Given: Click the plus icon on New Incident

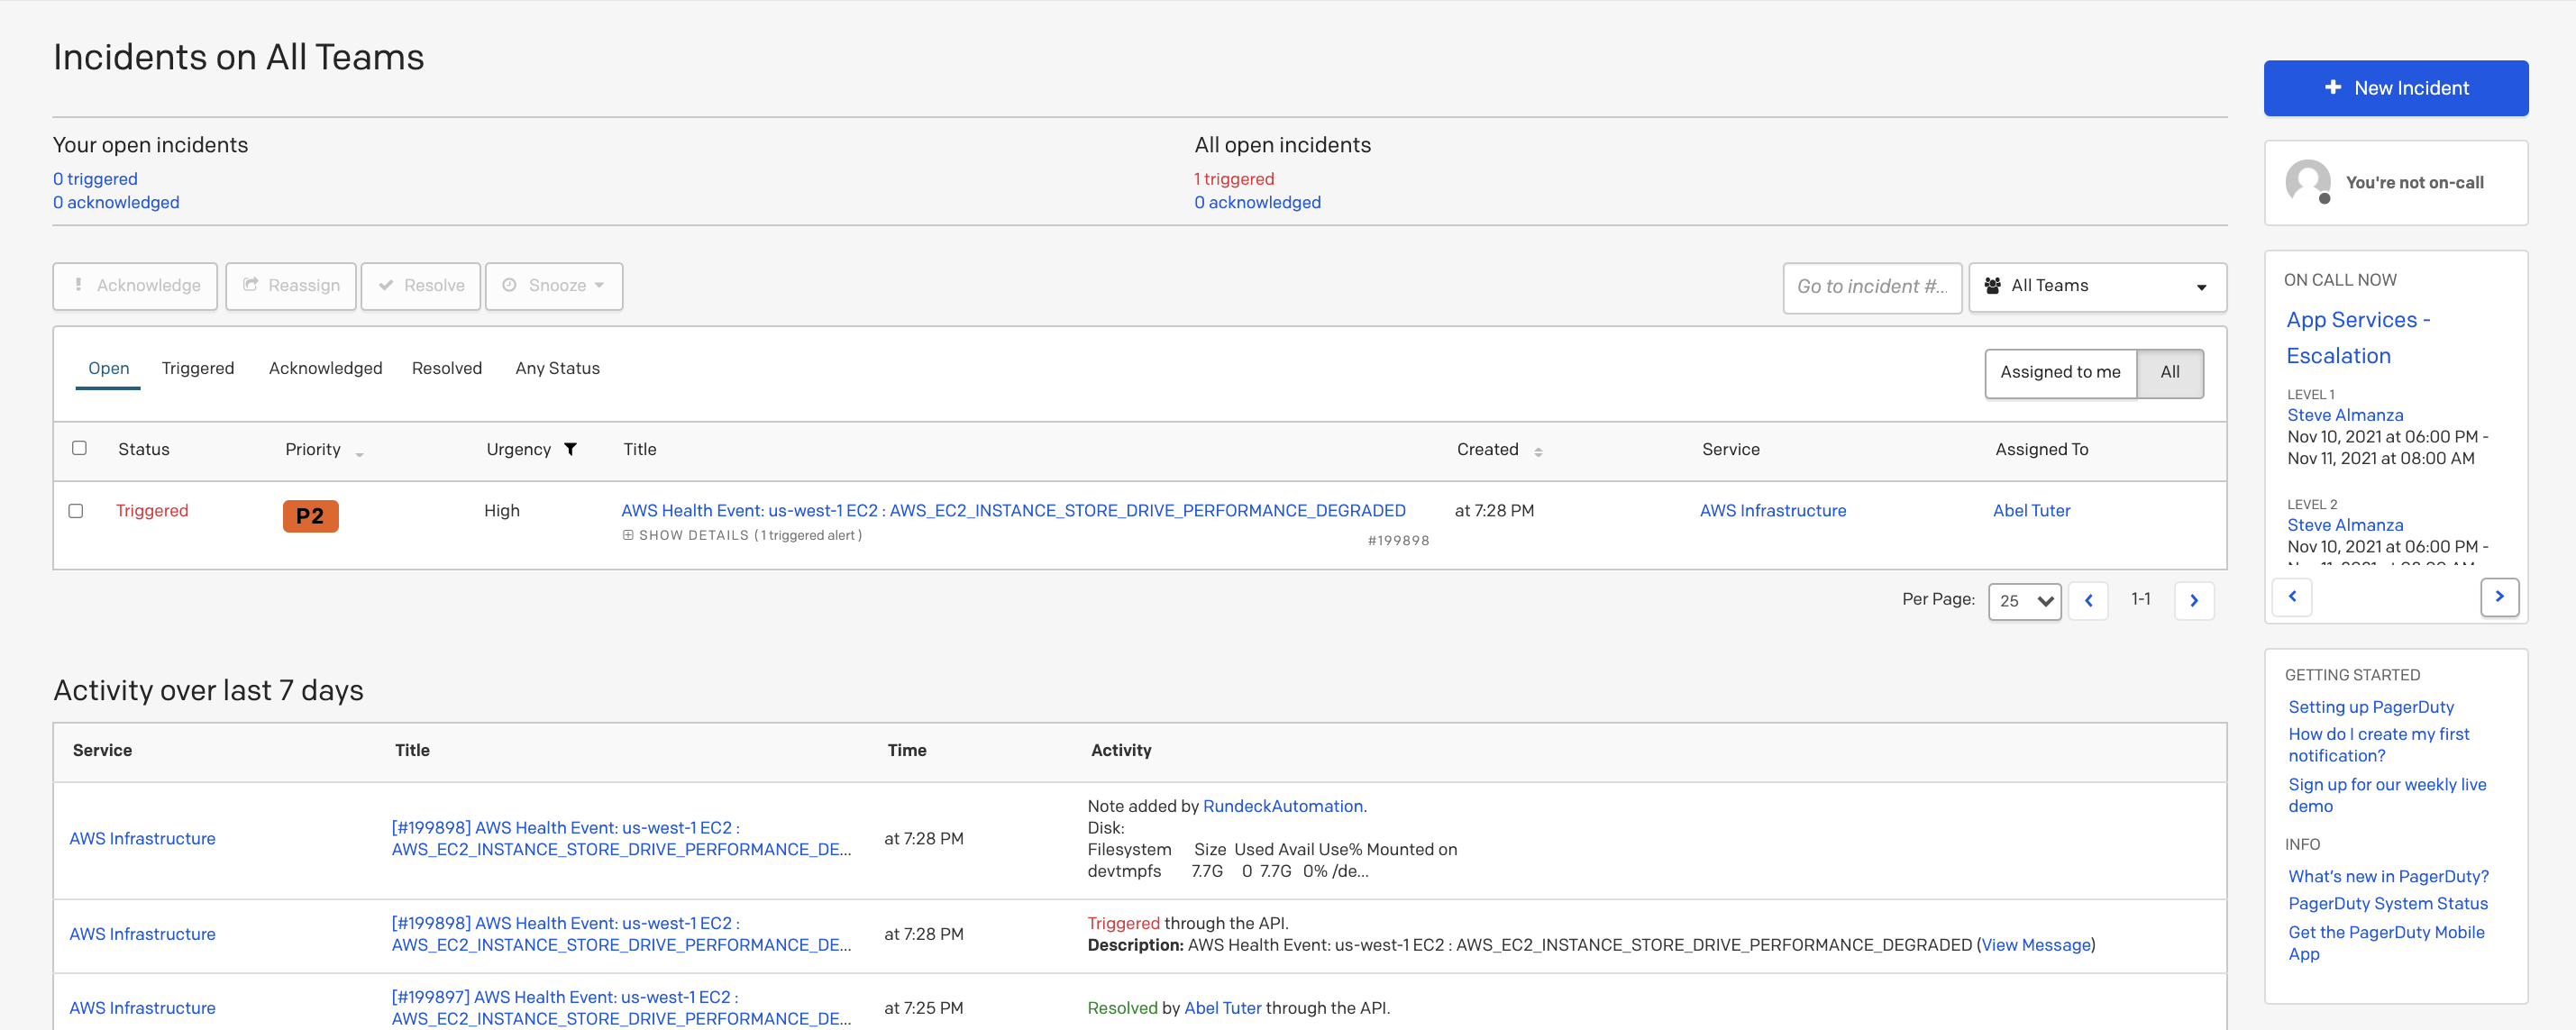Looking at the screenshot, I should tap(2332, 88).
